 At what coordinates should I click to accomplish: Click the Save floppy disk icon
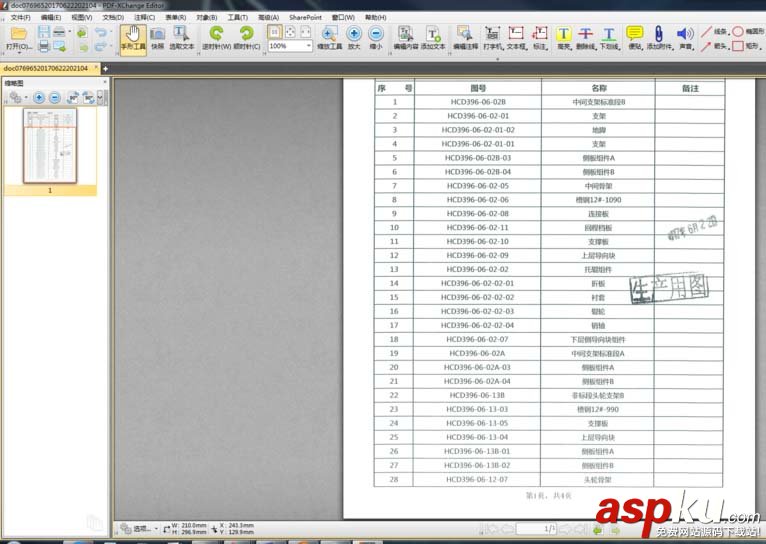tap(43, 32)
